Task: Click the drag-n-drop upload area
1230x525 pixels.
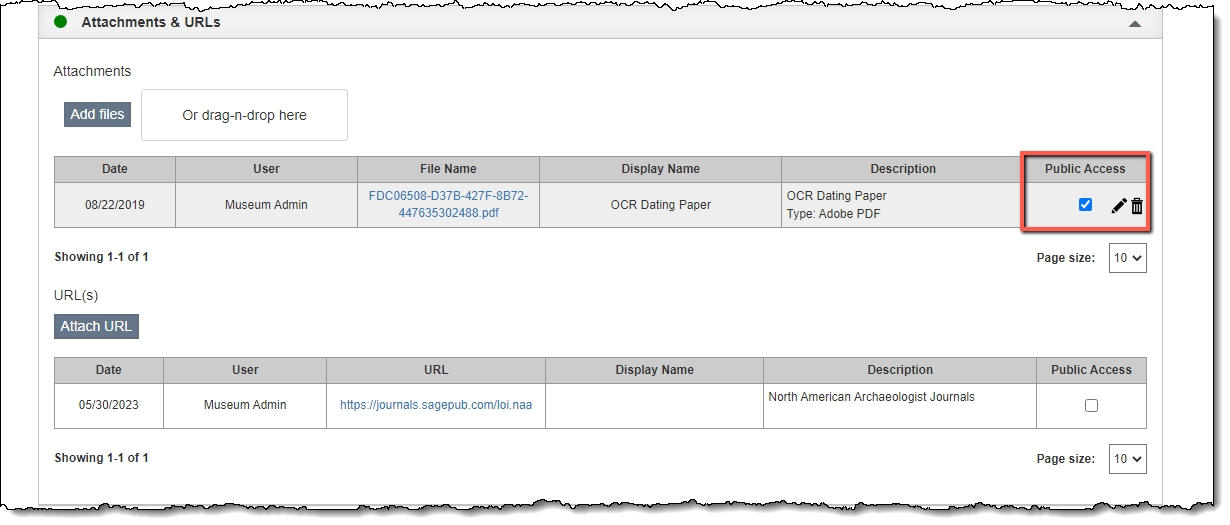Action: [x=244, y=115]
